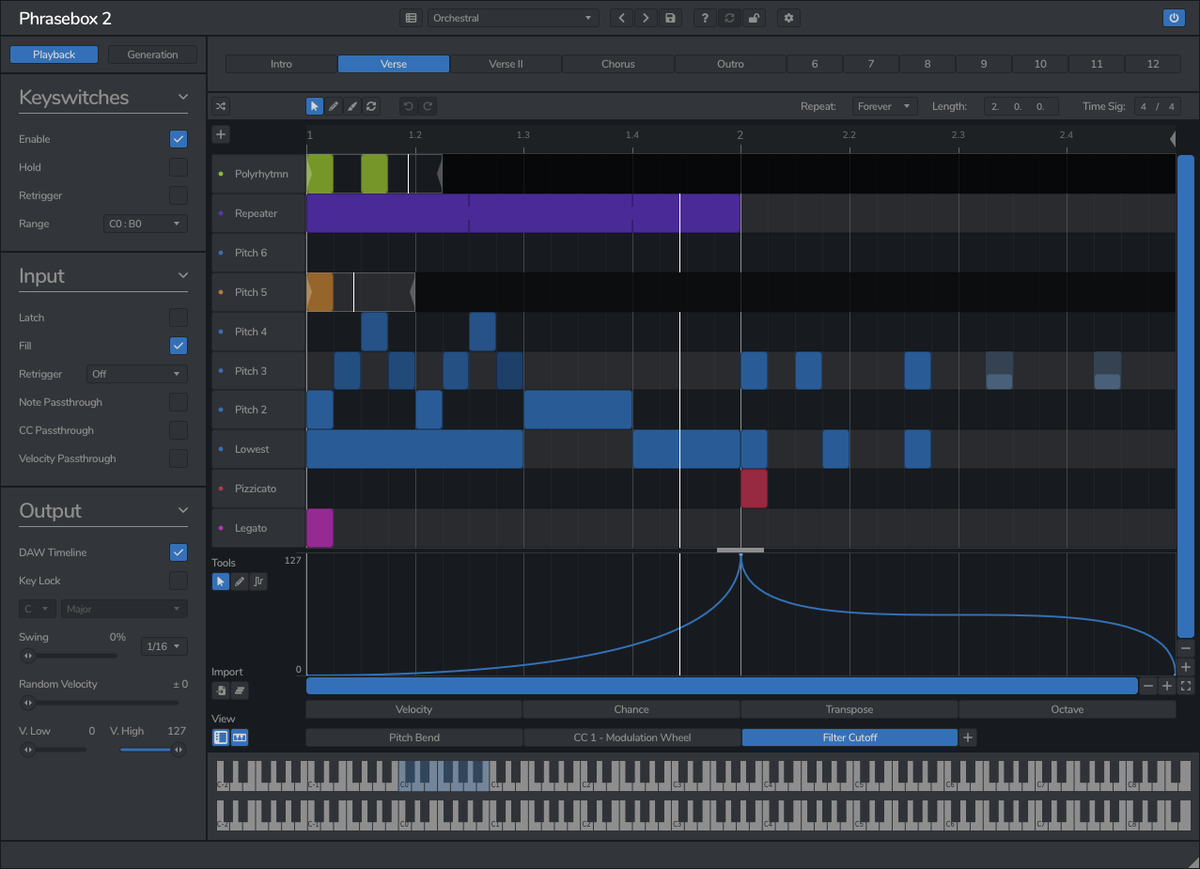Enable the Latch checkbox

coord(178,317)
